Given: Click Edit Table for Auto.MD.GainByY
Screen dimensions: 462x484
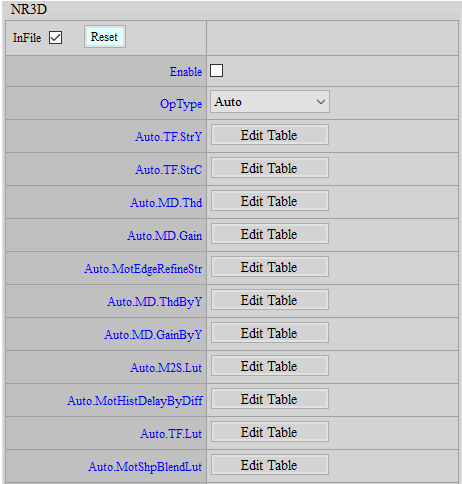Looking at the screenshot, I should [270, 333].
